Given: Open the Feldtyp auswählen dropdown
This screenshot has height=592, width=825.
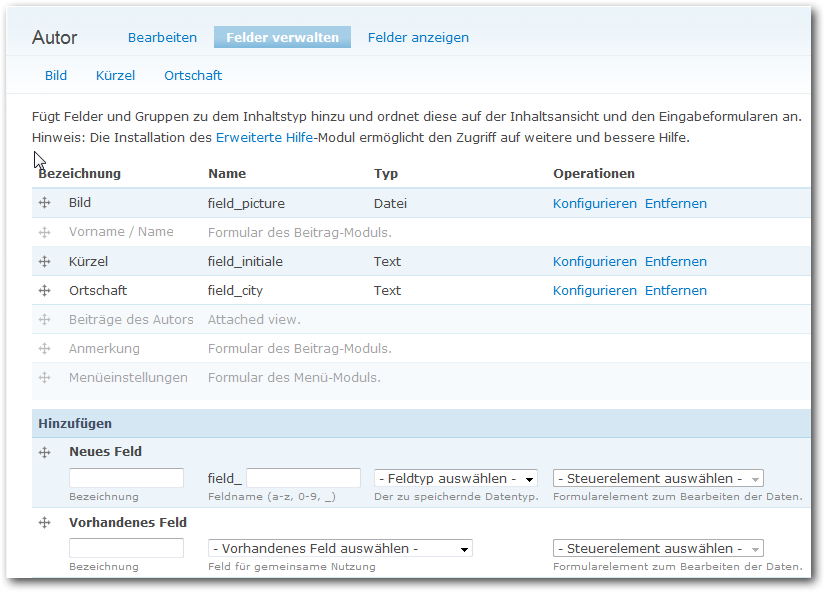Looking at the screenshot, I should (x=456, y=479).
